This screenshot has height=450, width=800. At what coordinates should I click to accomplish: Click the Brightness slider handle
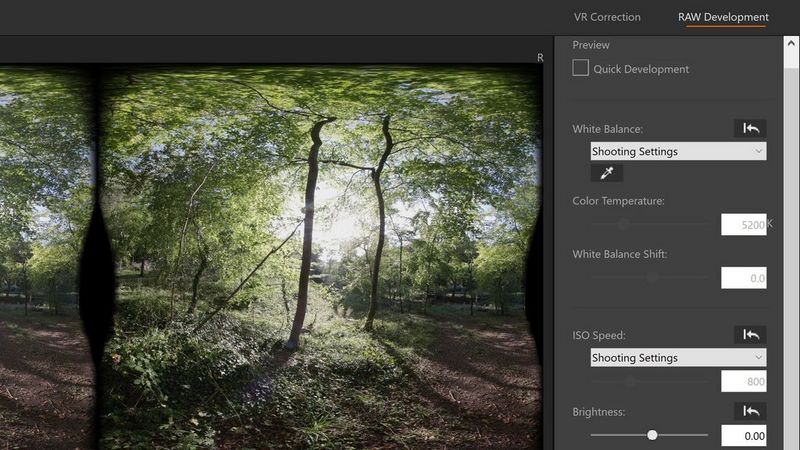(652, 435)
